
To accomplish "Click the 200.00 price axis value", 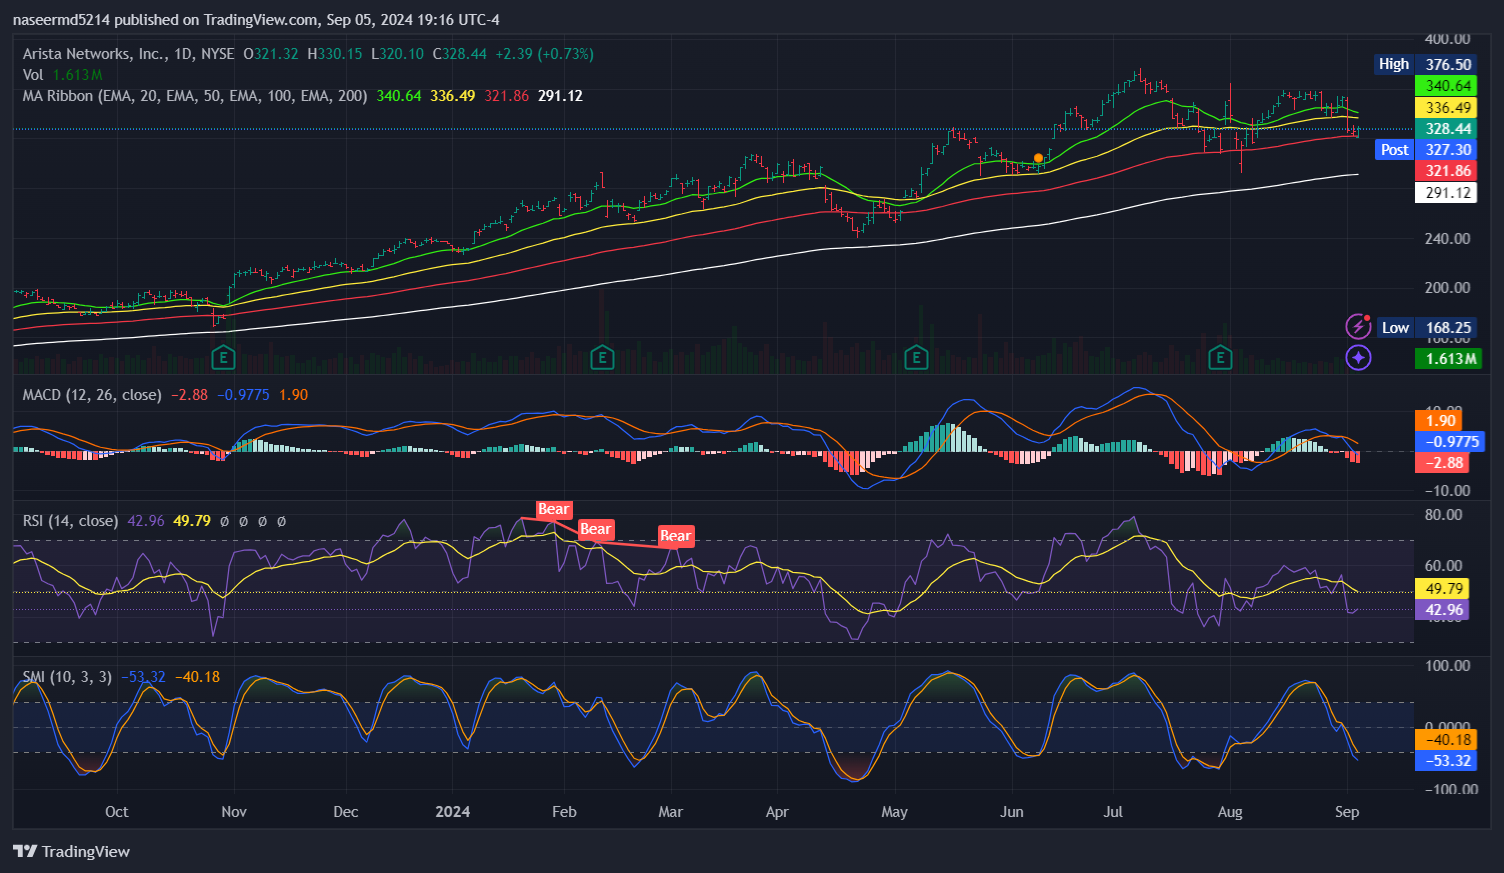I will click(x=1447, y=288).
